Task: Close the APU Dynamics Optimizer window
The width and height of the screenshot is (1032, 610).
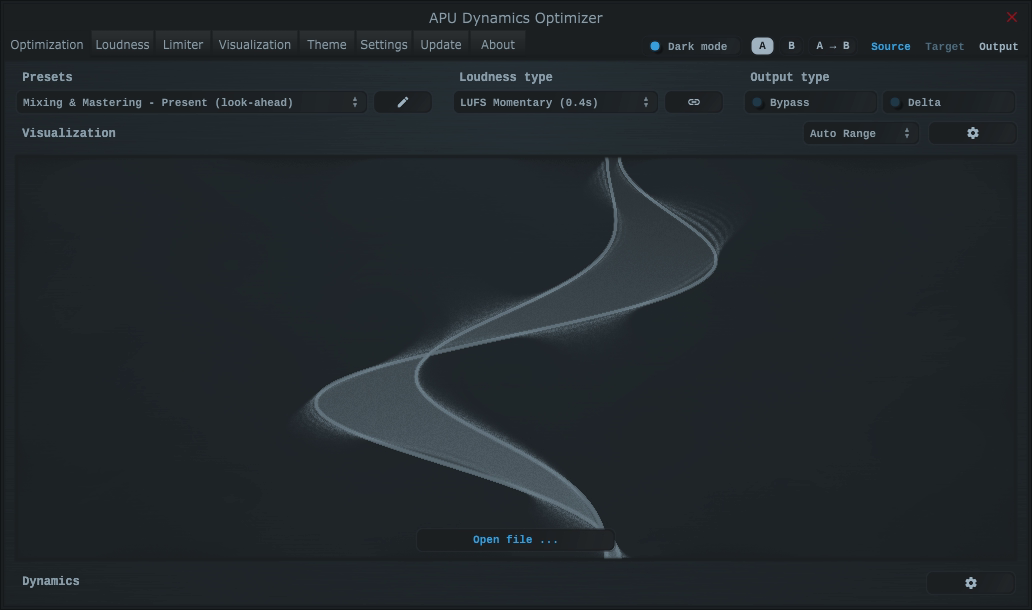Action: [x=1012, y=17]
